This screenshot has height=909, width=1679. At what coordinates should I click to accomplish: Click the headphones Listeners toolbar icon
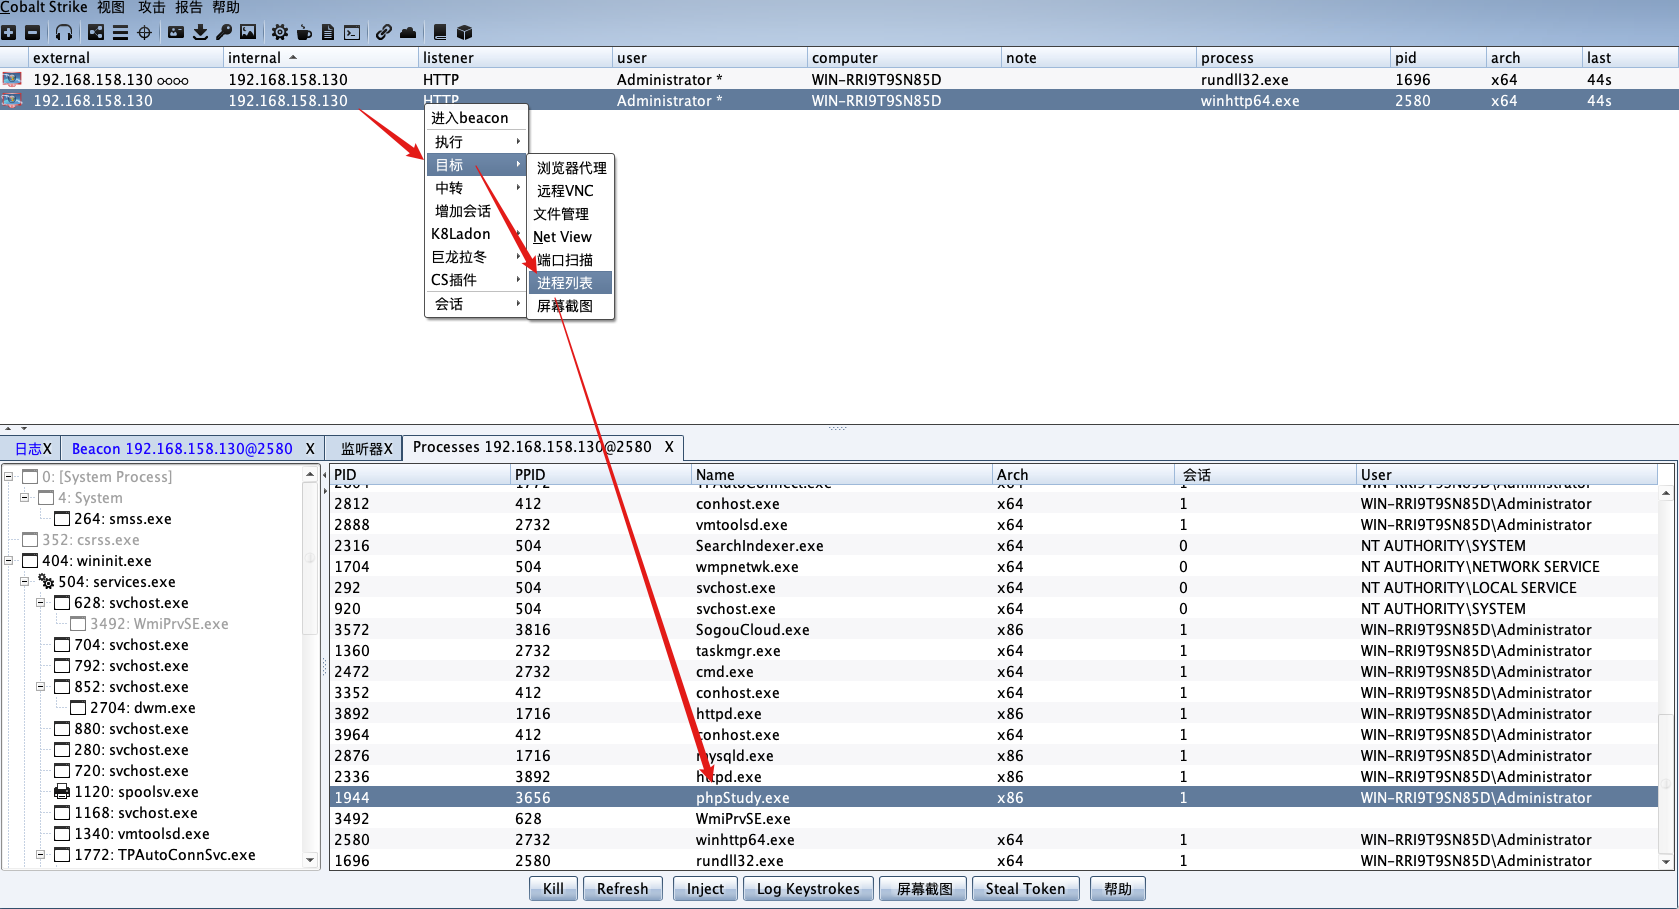coord(64,33)
